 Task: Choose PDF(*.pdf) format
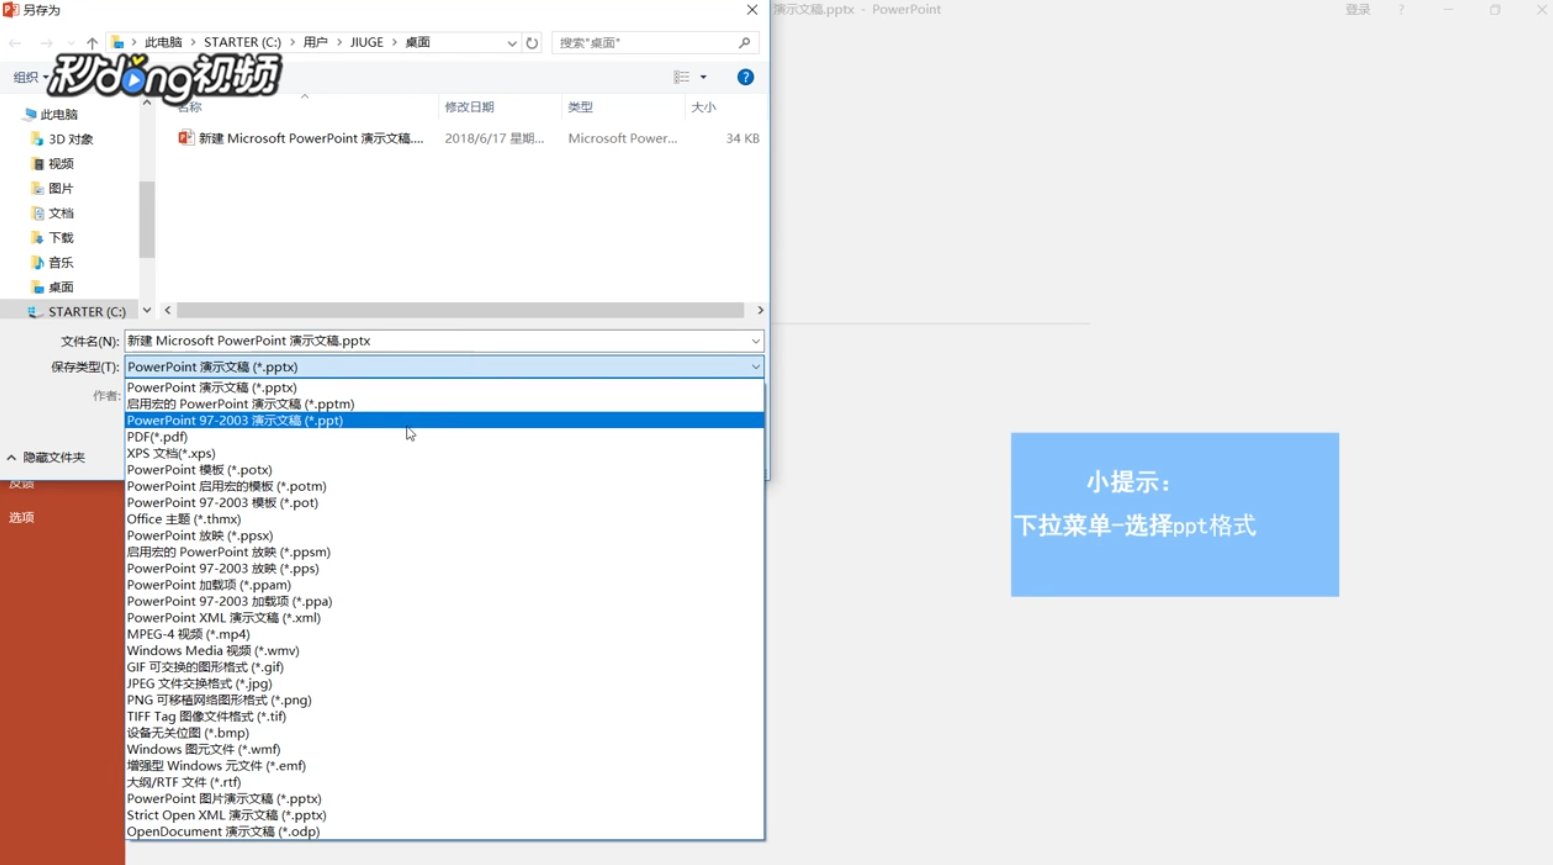(x=444, y=437)
